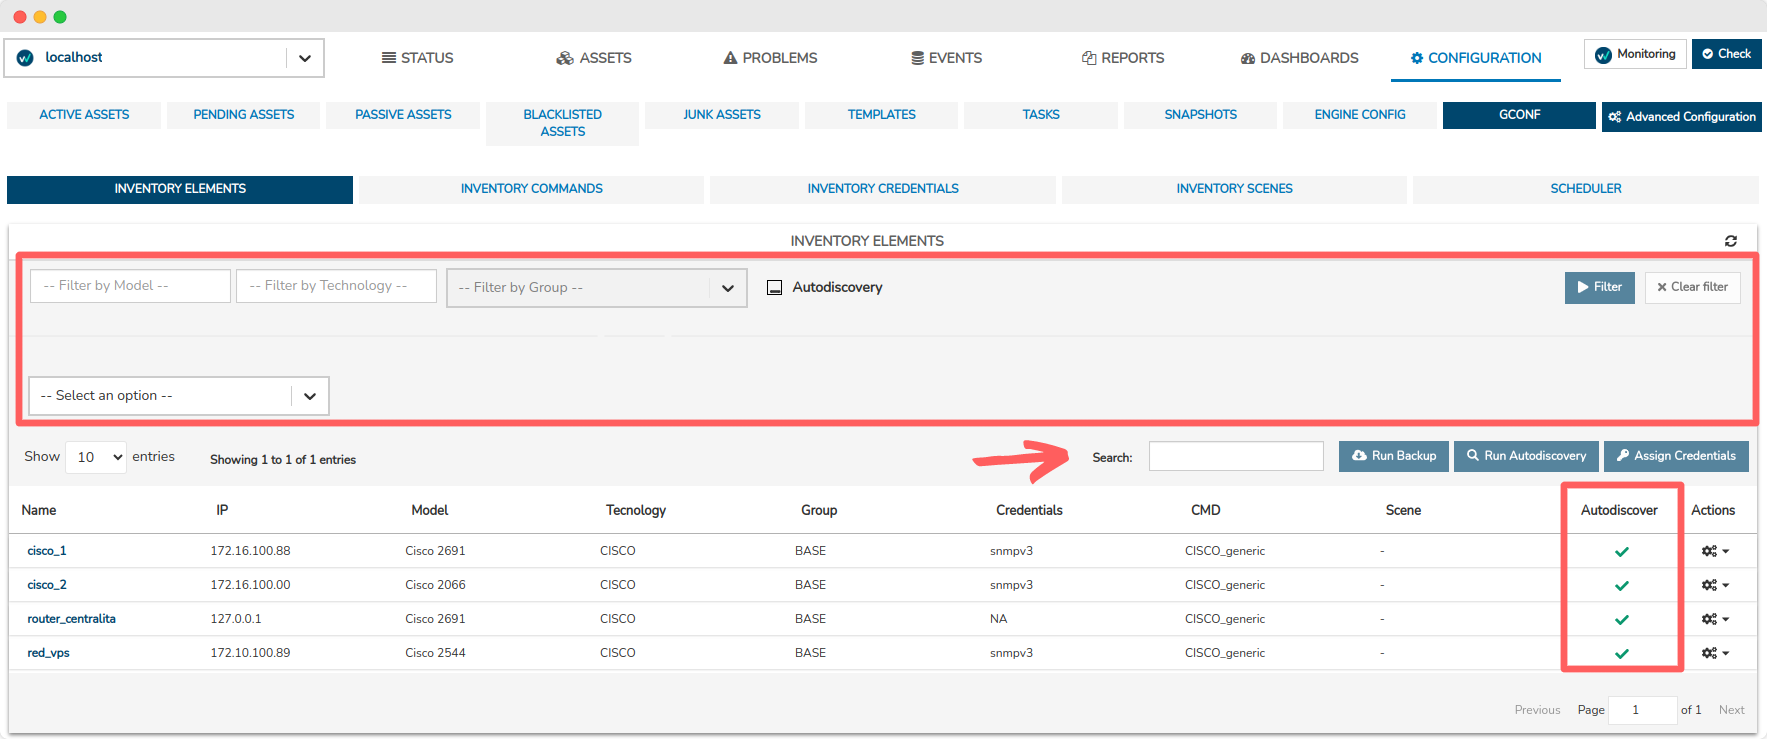Focus the Filter by Technology field
1767x739 pixels.
(x=336, y=286)
